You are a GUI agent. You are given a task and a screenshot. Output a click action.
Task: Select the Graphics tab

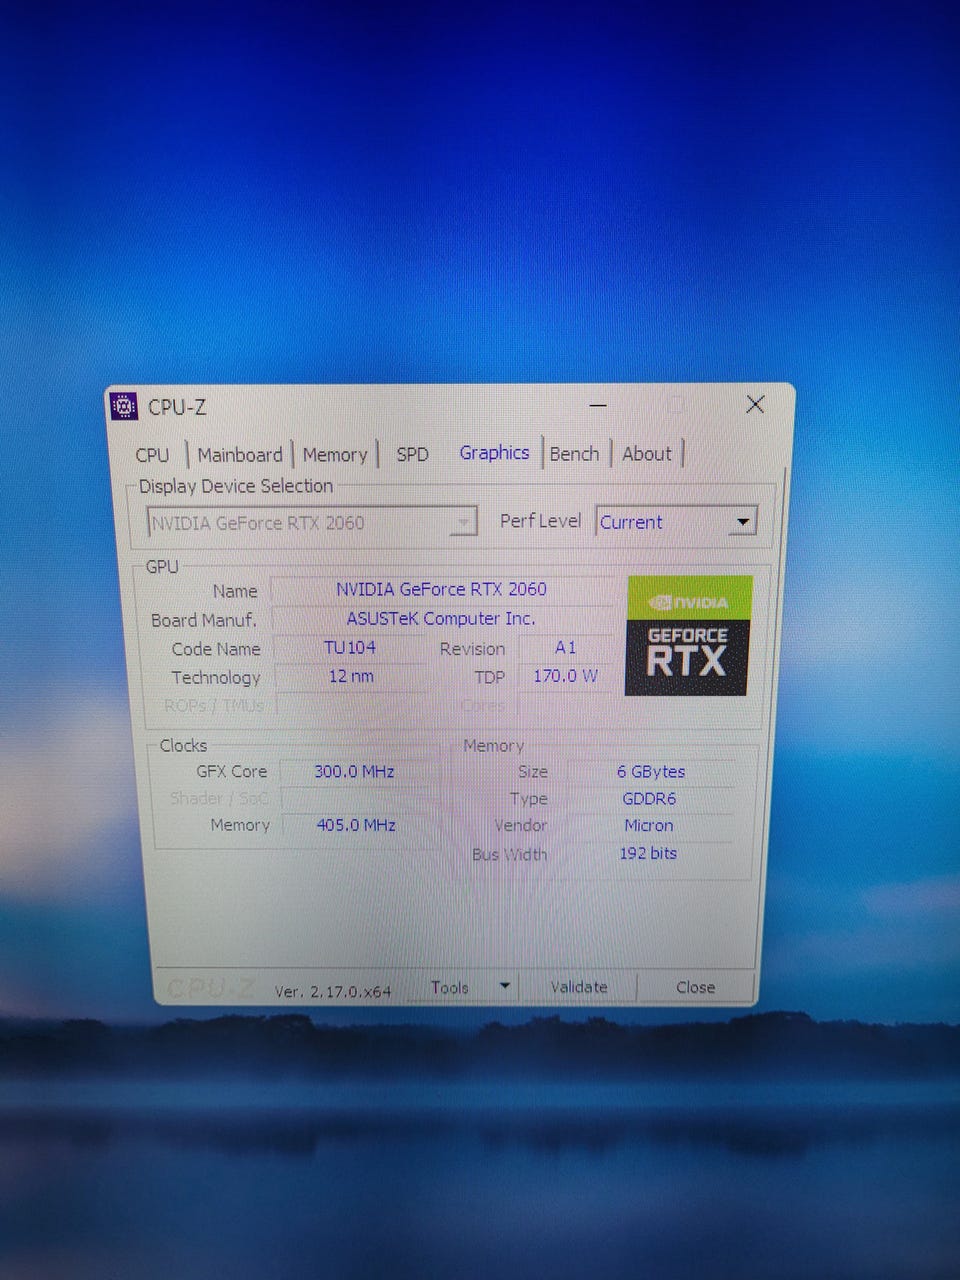tap(494, 453)
